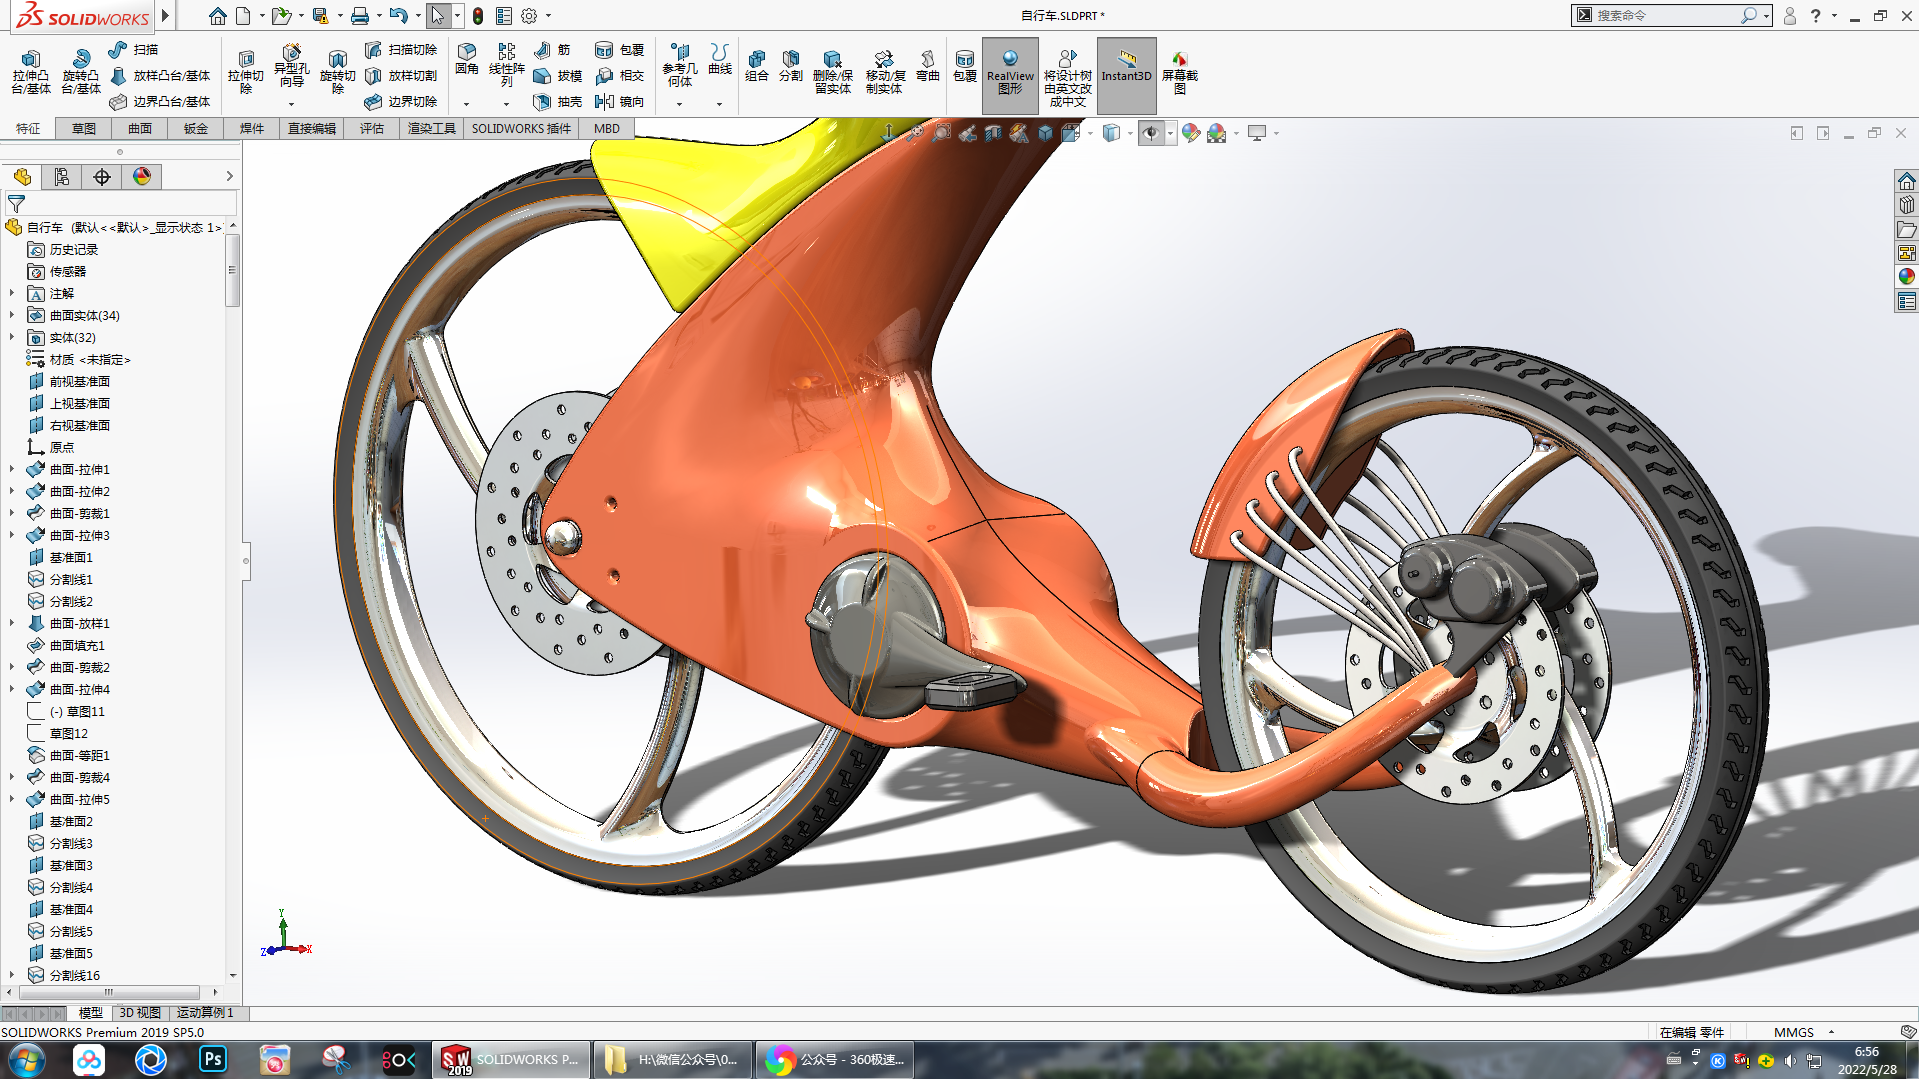
Task: Select the 抽壳 shell tool
Action: click(558, 101)
